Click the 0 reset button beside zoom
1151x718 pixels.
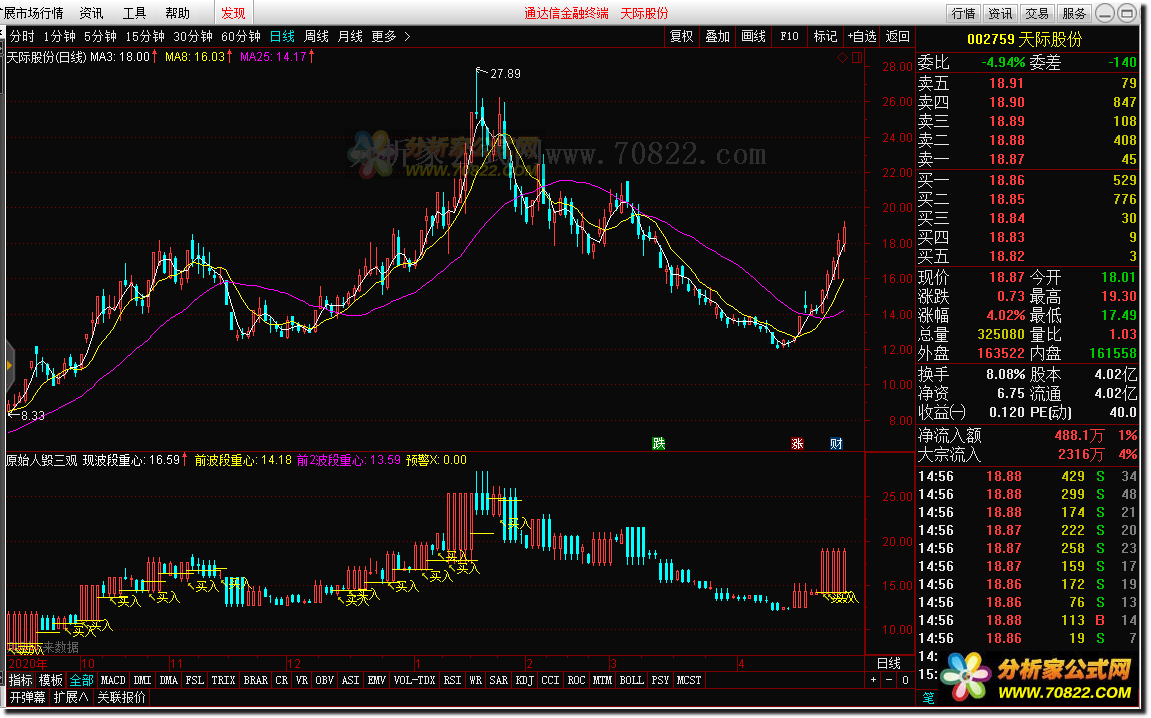click(905, 681)
